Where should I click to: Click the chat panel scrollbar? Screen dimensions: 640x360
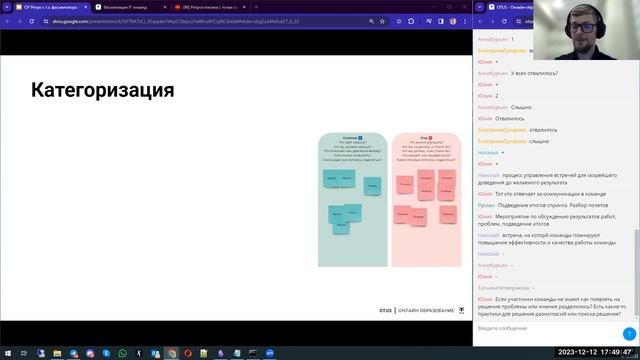coord(637,271)
